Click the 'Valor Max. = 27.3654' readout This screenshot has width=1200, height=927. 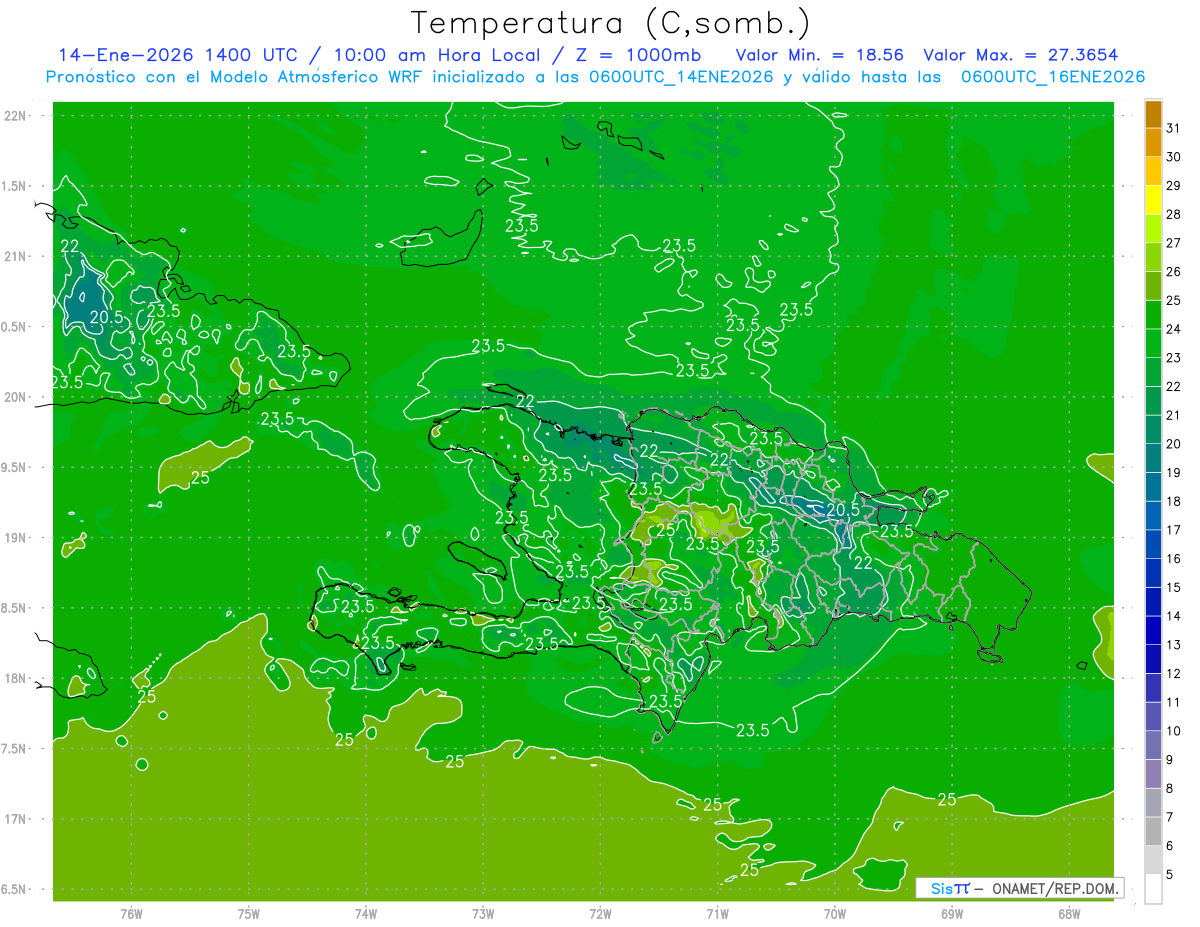(x=1021, y=55)
